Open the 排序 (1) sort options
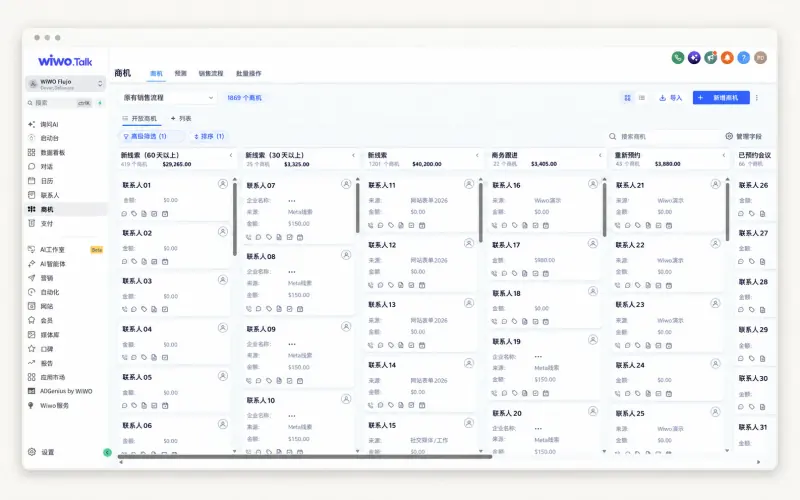Image resolution: width=800 pixels, height=500 pixels. click(209, 136)
